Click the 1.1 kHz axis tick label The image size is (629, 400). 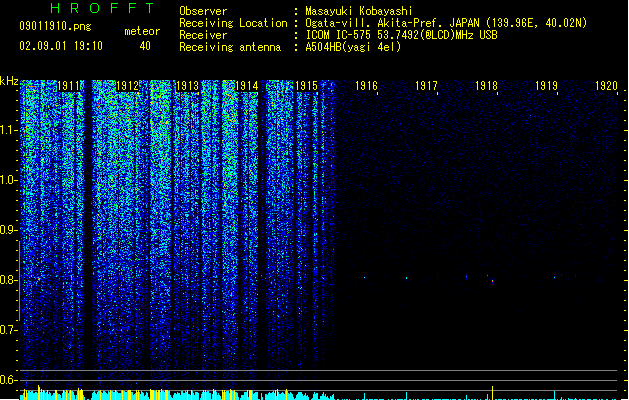point(8,130)
